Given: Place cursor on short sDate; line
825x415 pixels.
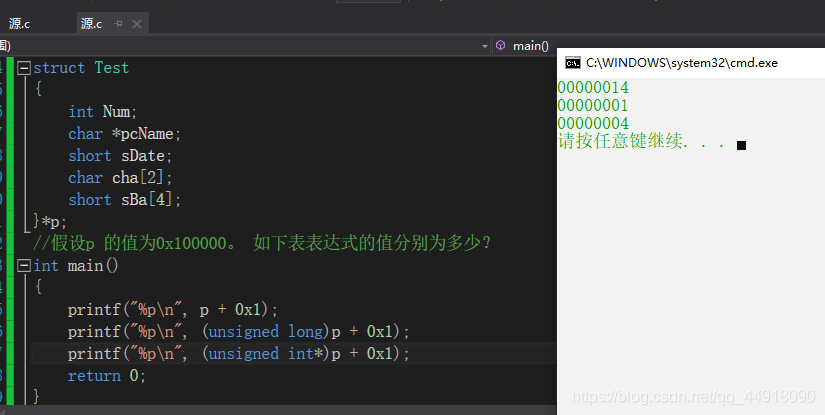Looking at the screenshot, I should point(120,156).
